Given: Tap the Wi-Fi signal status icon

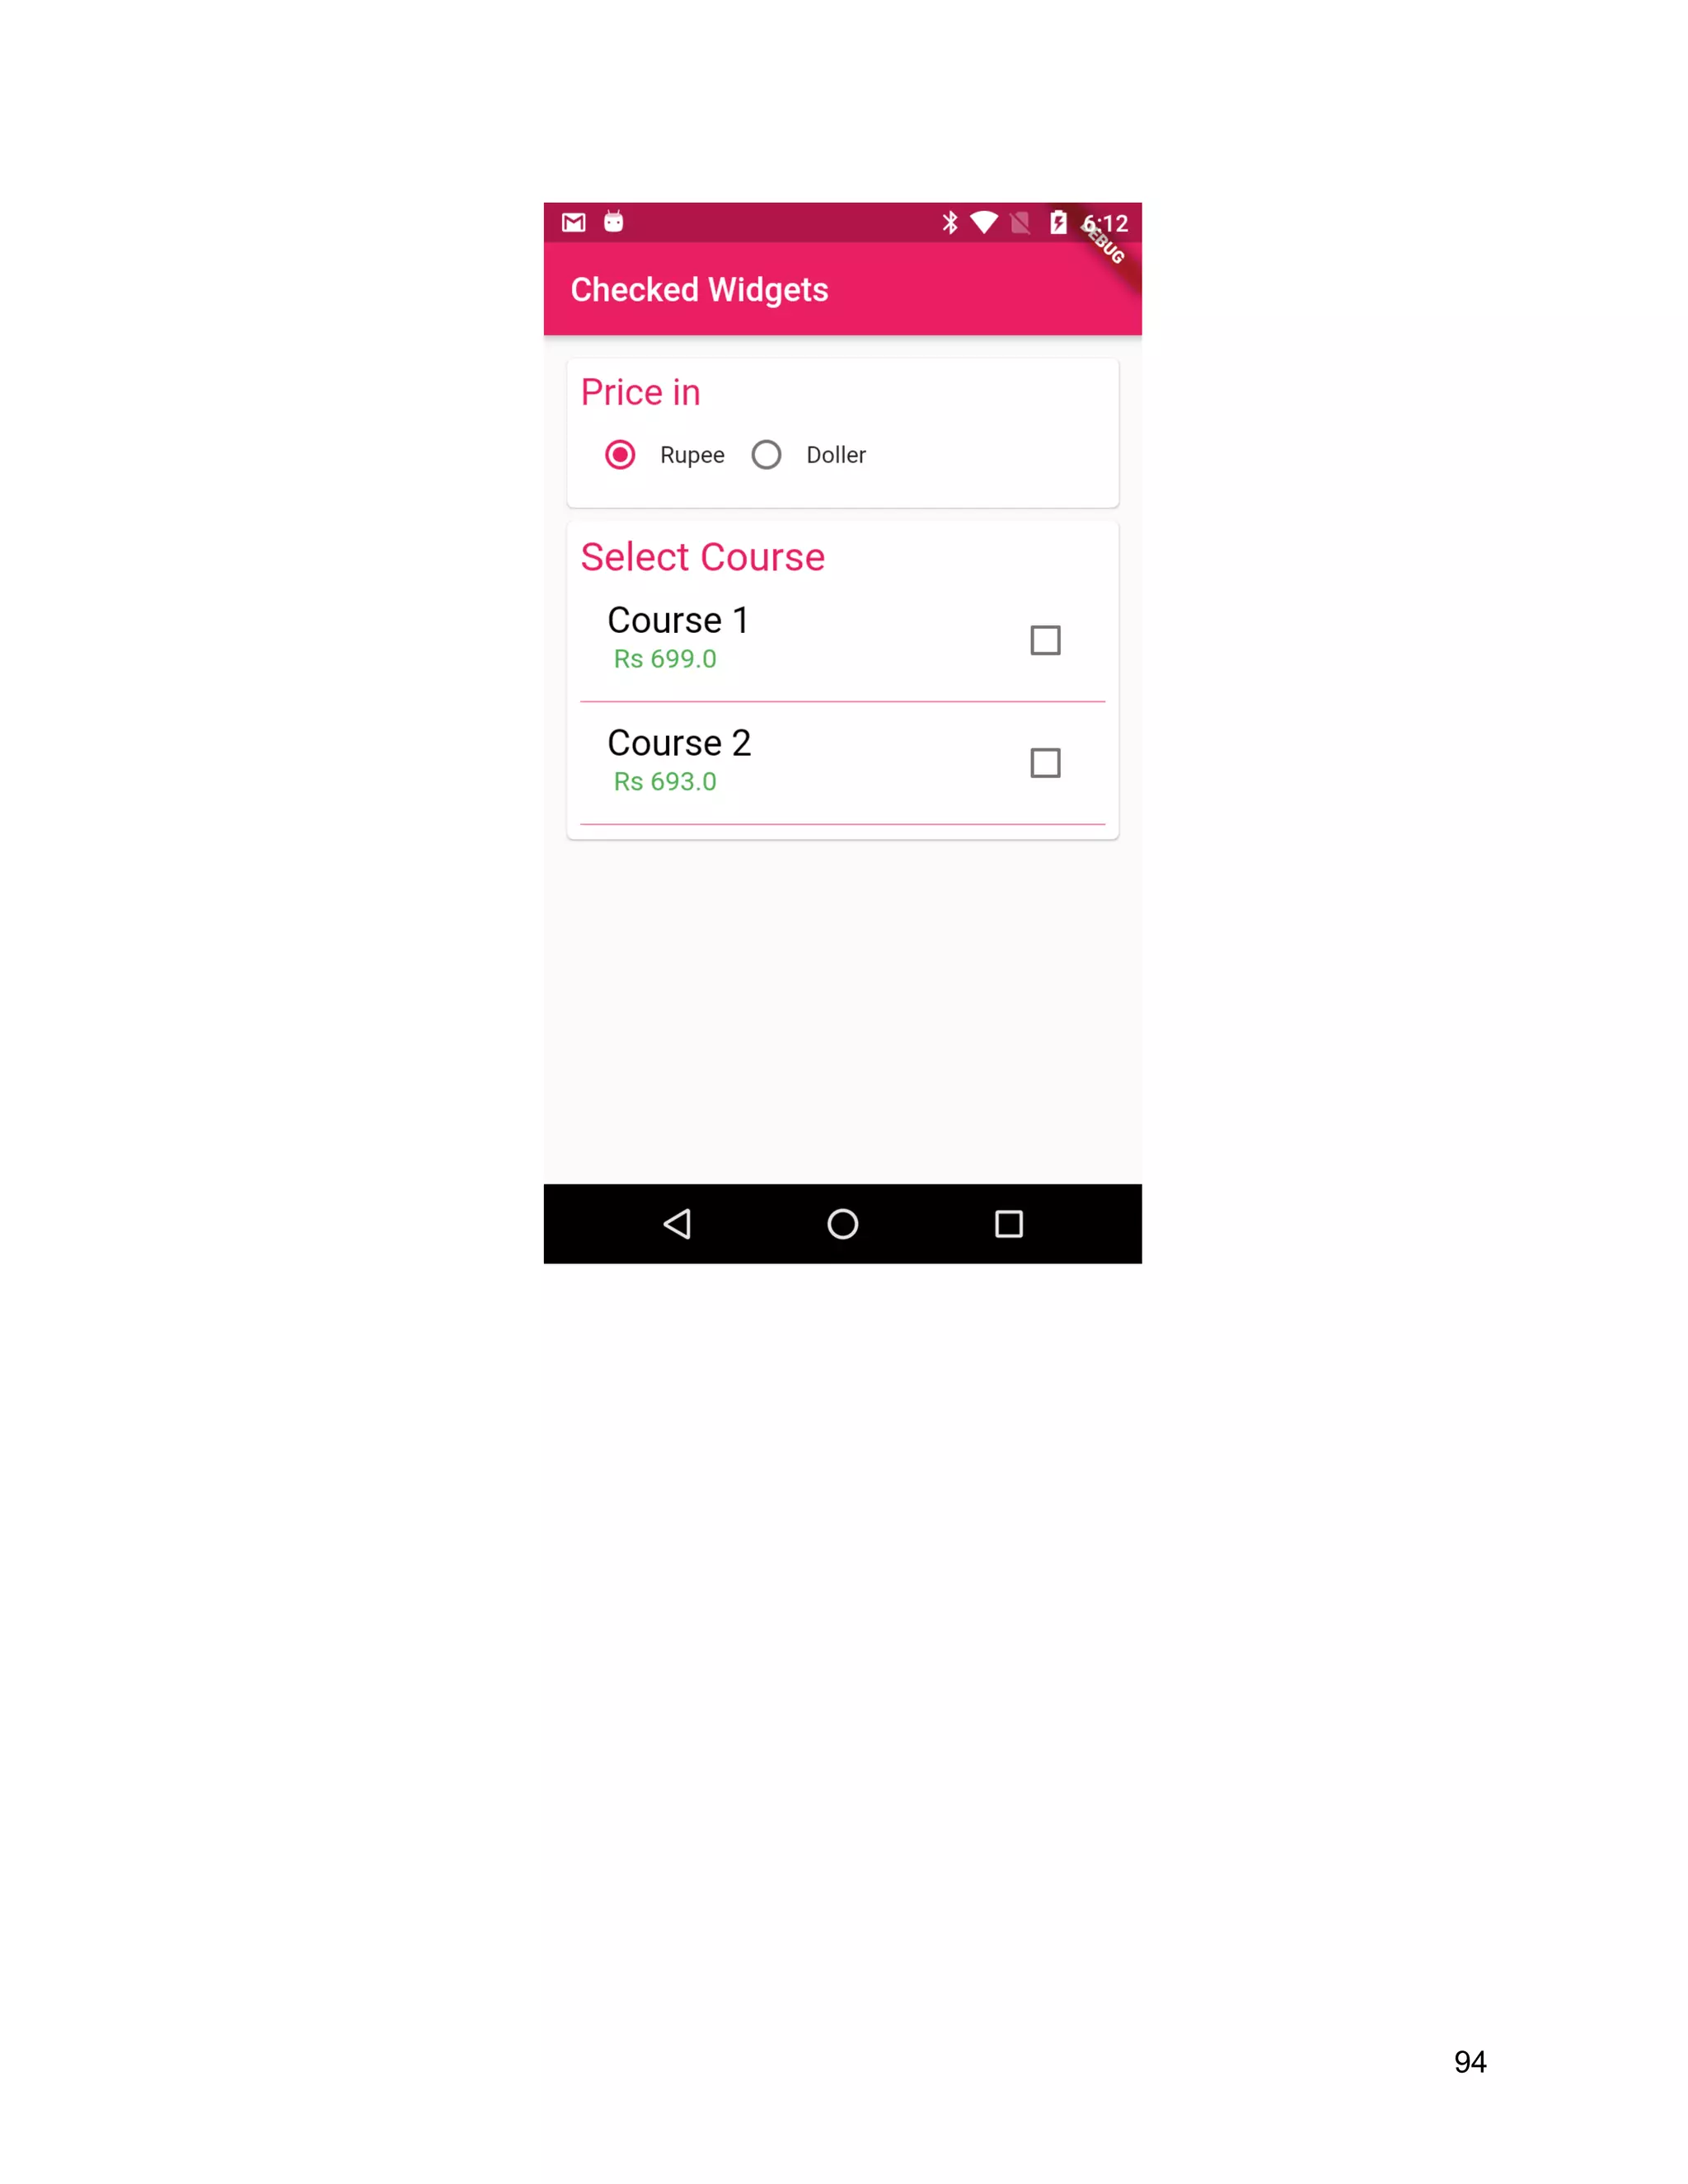Looking at the screenshot, I should [x=984, y=222].
